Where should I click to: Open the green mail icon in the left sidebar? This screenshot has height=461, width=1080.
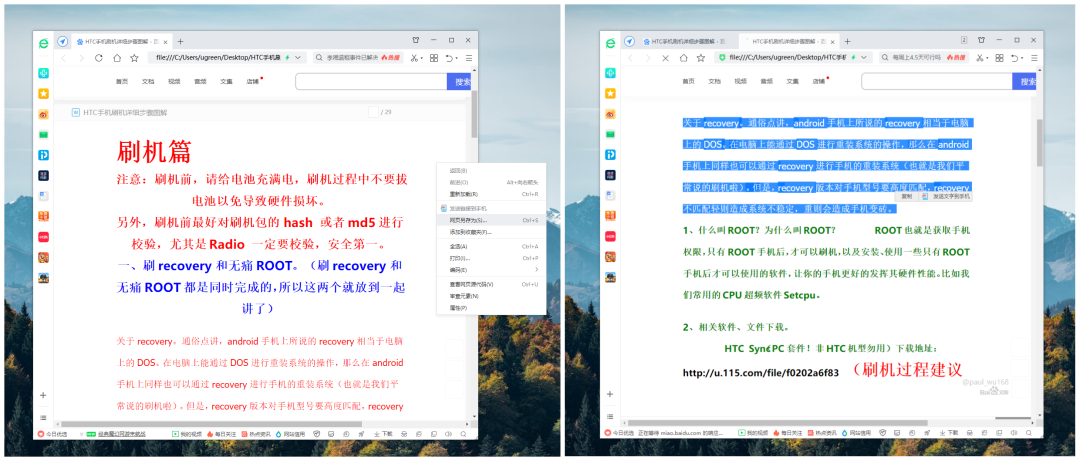click(x=43, y=134)
